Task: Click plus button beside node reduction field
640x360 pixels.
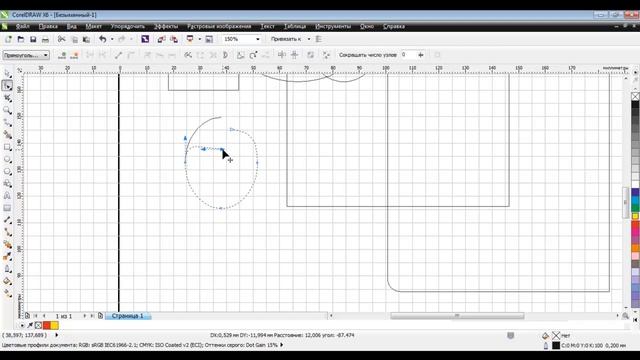Action: pos(420,55)
